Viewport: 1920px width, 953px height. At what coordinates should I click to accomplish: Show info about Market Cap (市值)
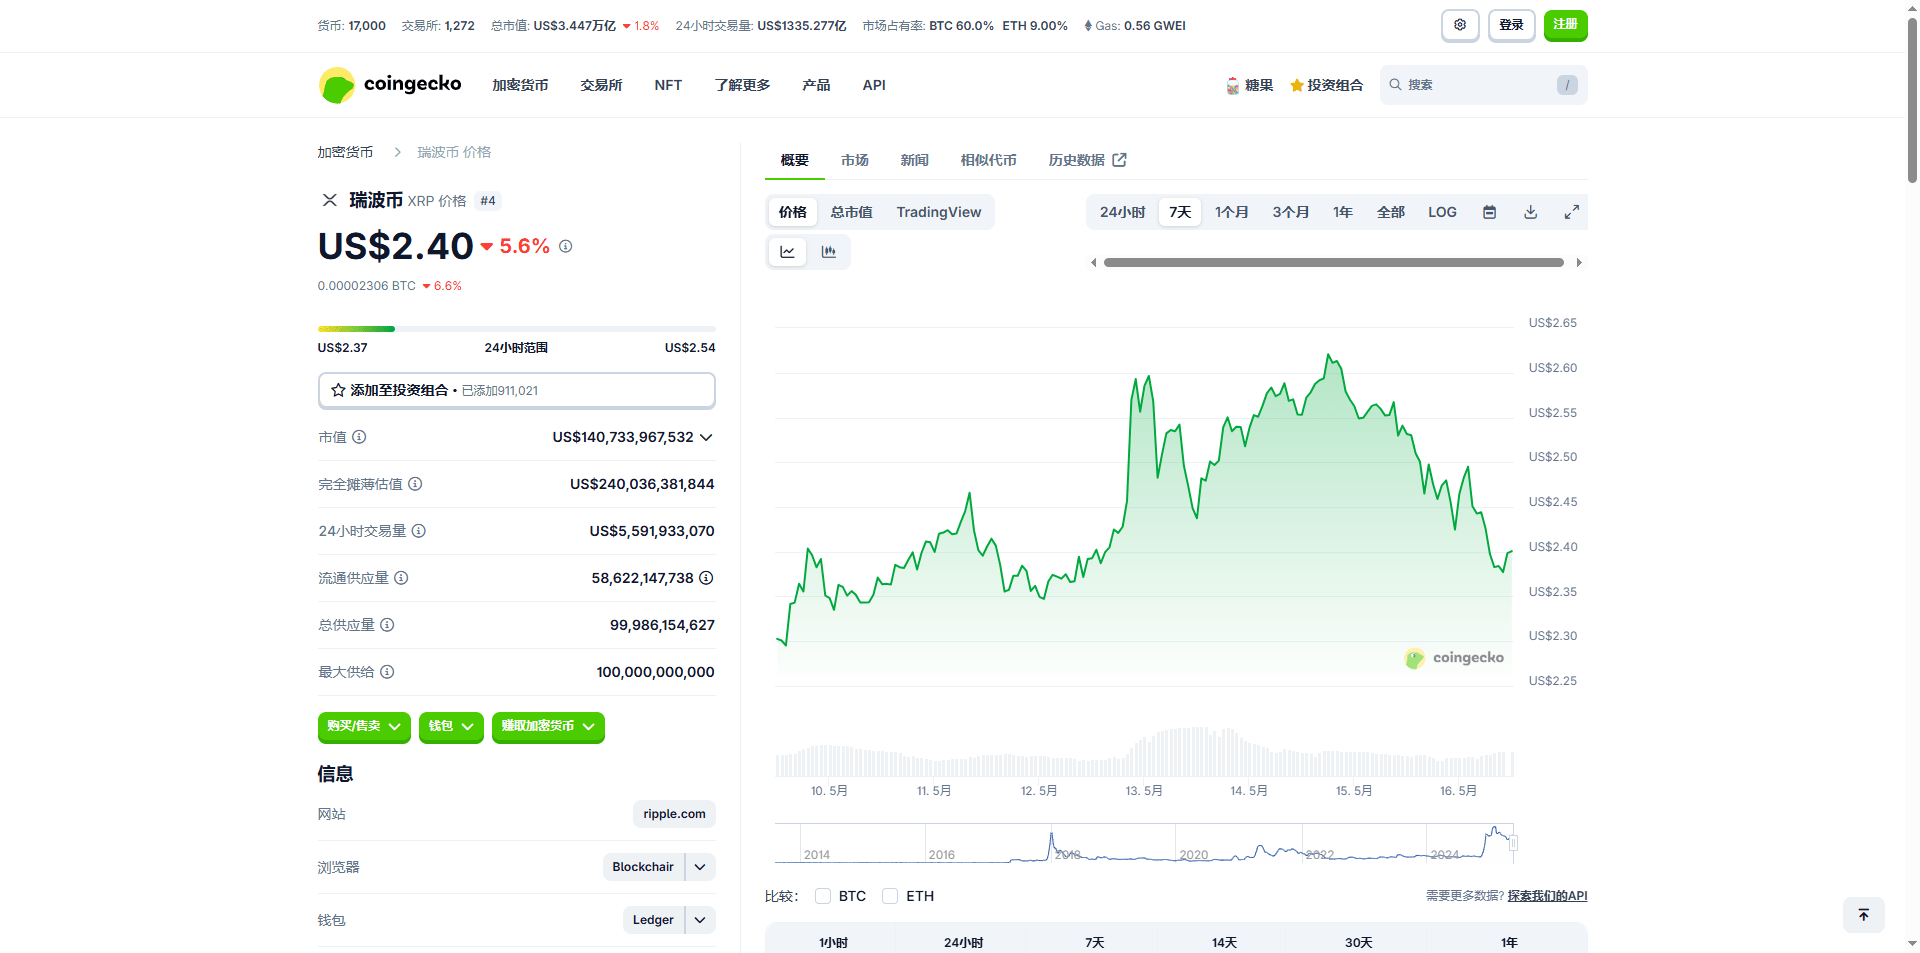click(x=359, y=437)
